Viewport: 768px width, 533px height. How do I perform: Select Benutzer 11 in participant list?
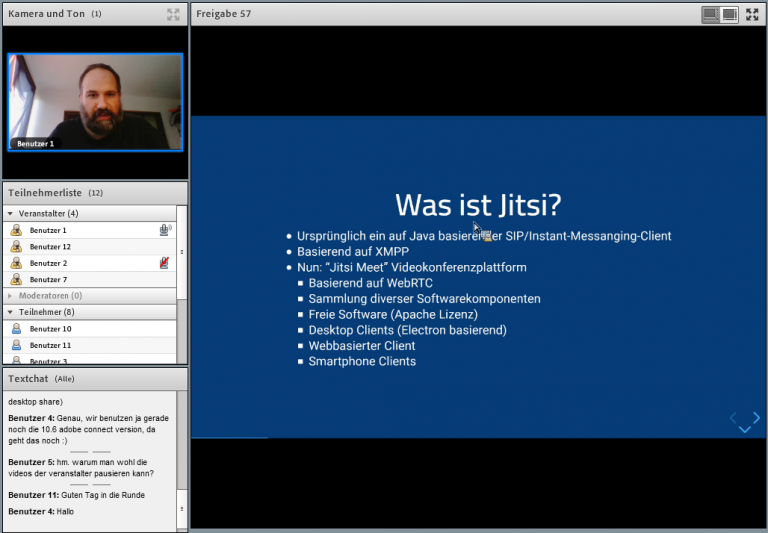pyautogui.click(x=90, y=345)
